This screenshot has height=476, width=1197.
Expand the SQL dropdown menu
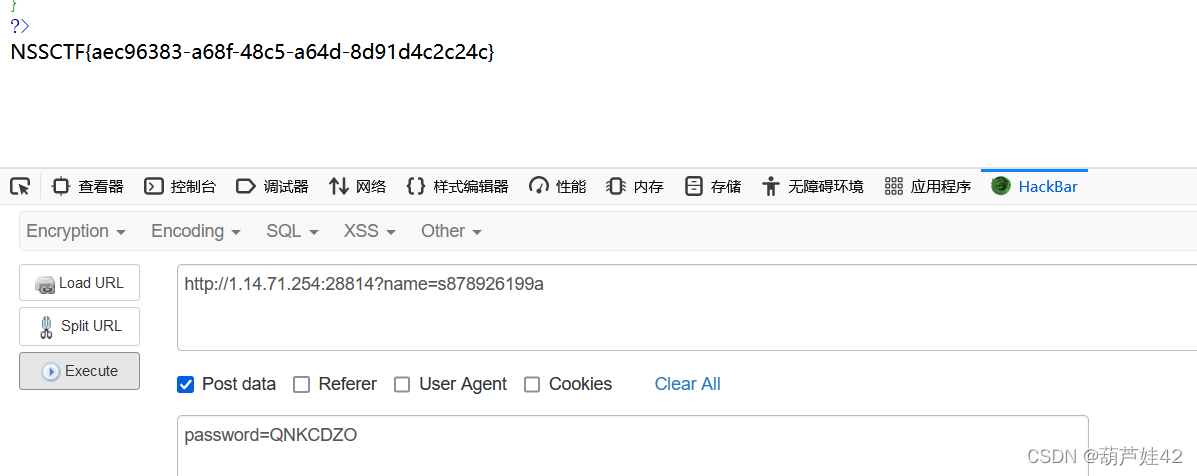292,231
